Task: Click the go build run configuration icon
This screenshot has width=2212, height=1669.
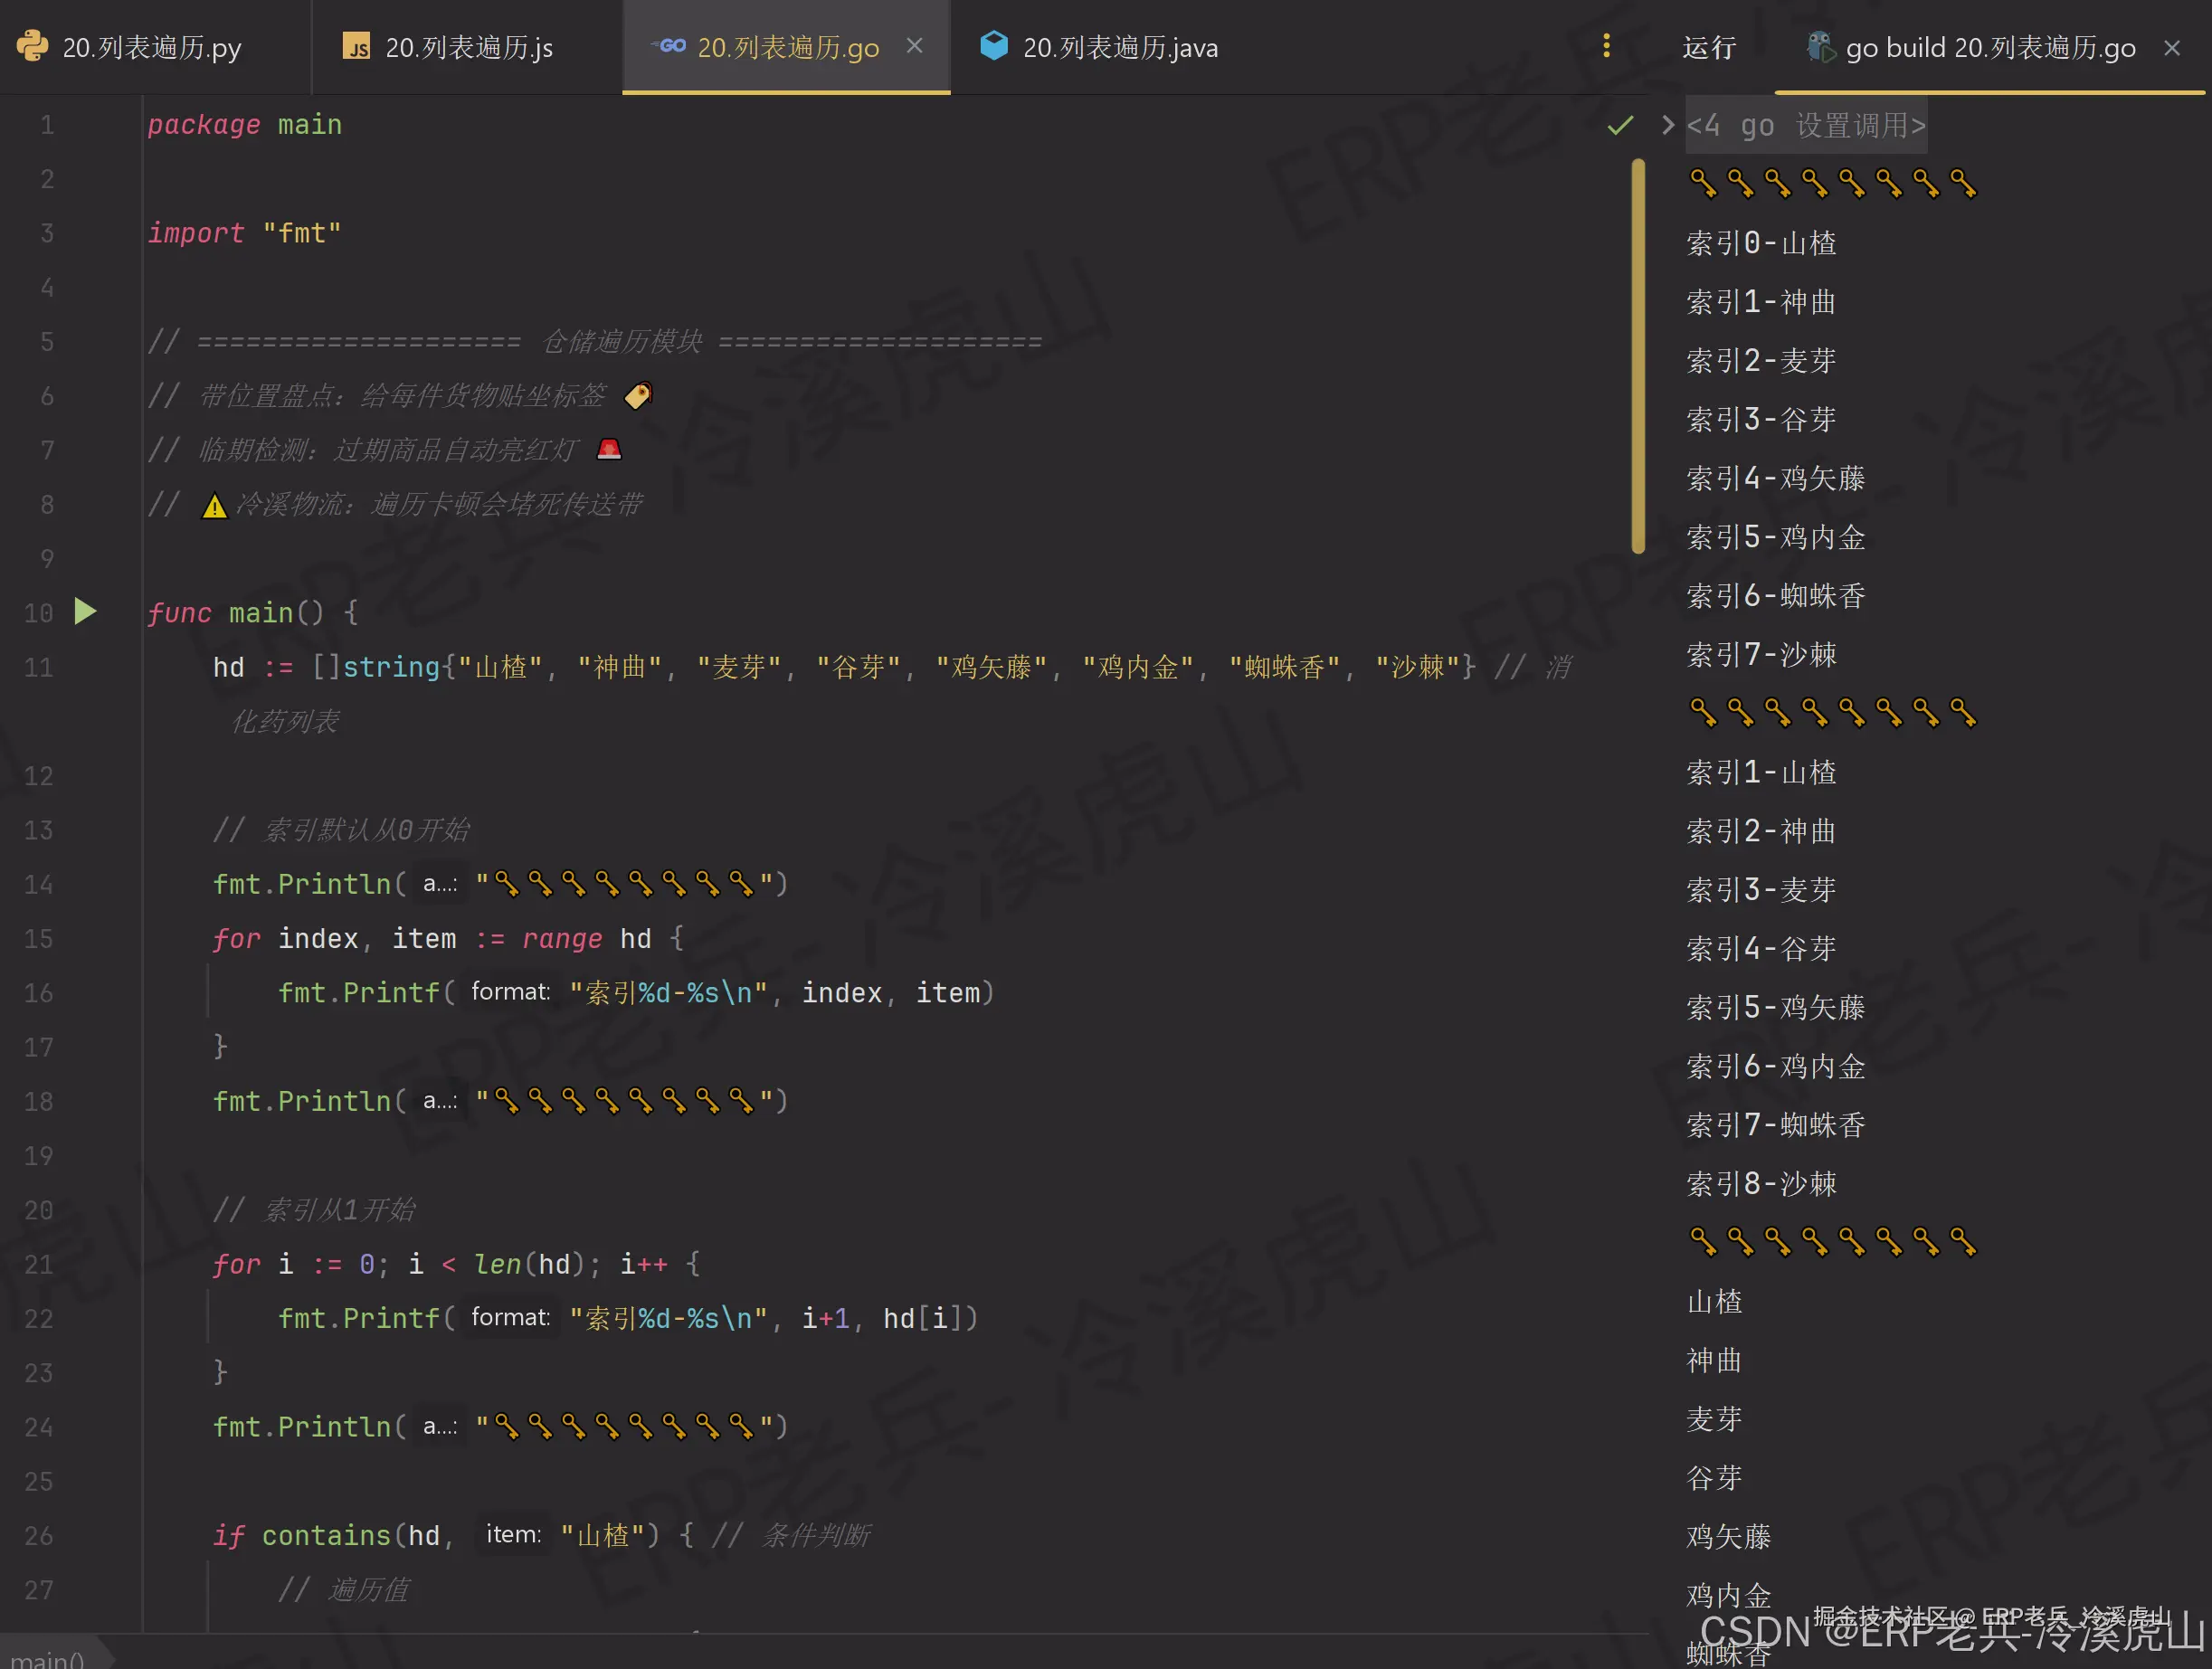Action: (x=1820, y=47)
